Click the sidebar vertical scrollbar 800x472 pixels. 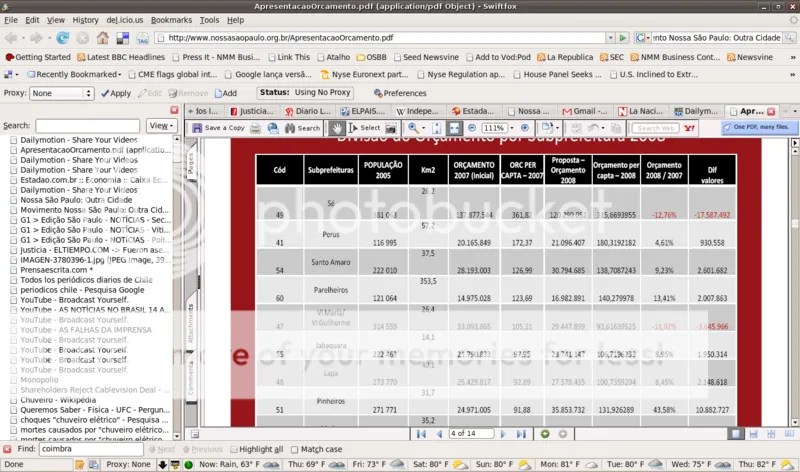(x=177, y=287)
